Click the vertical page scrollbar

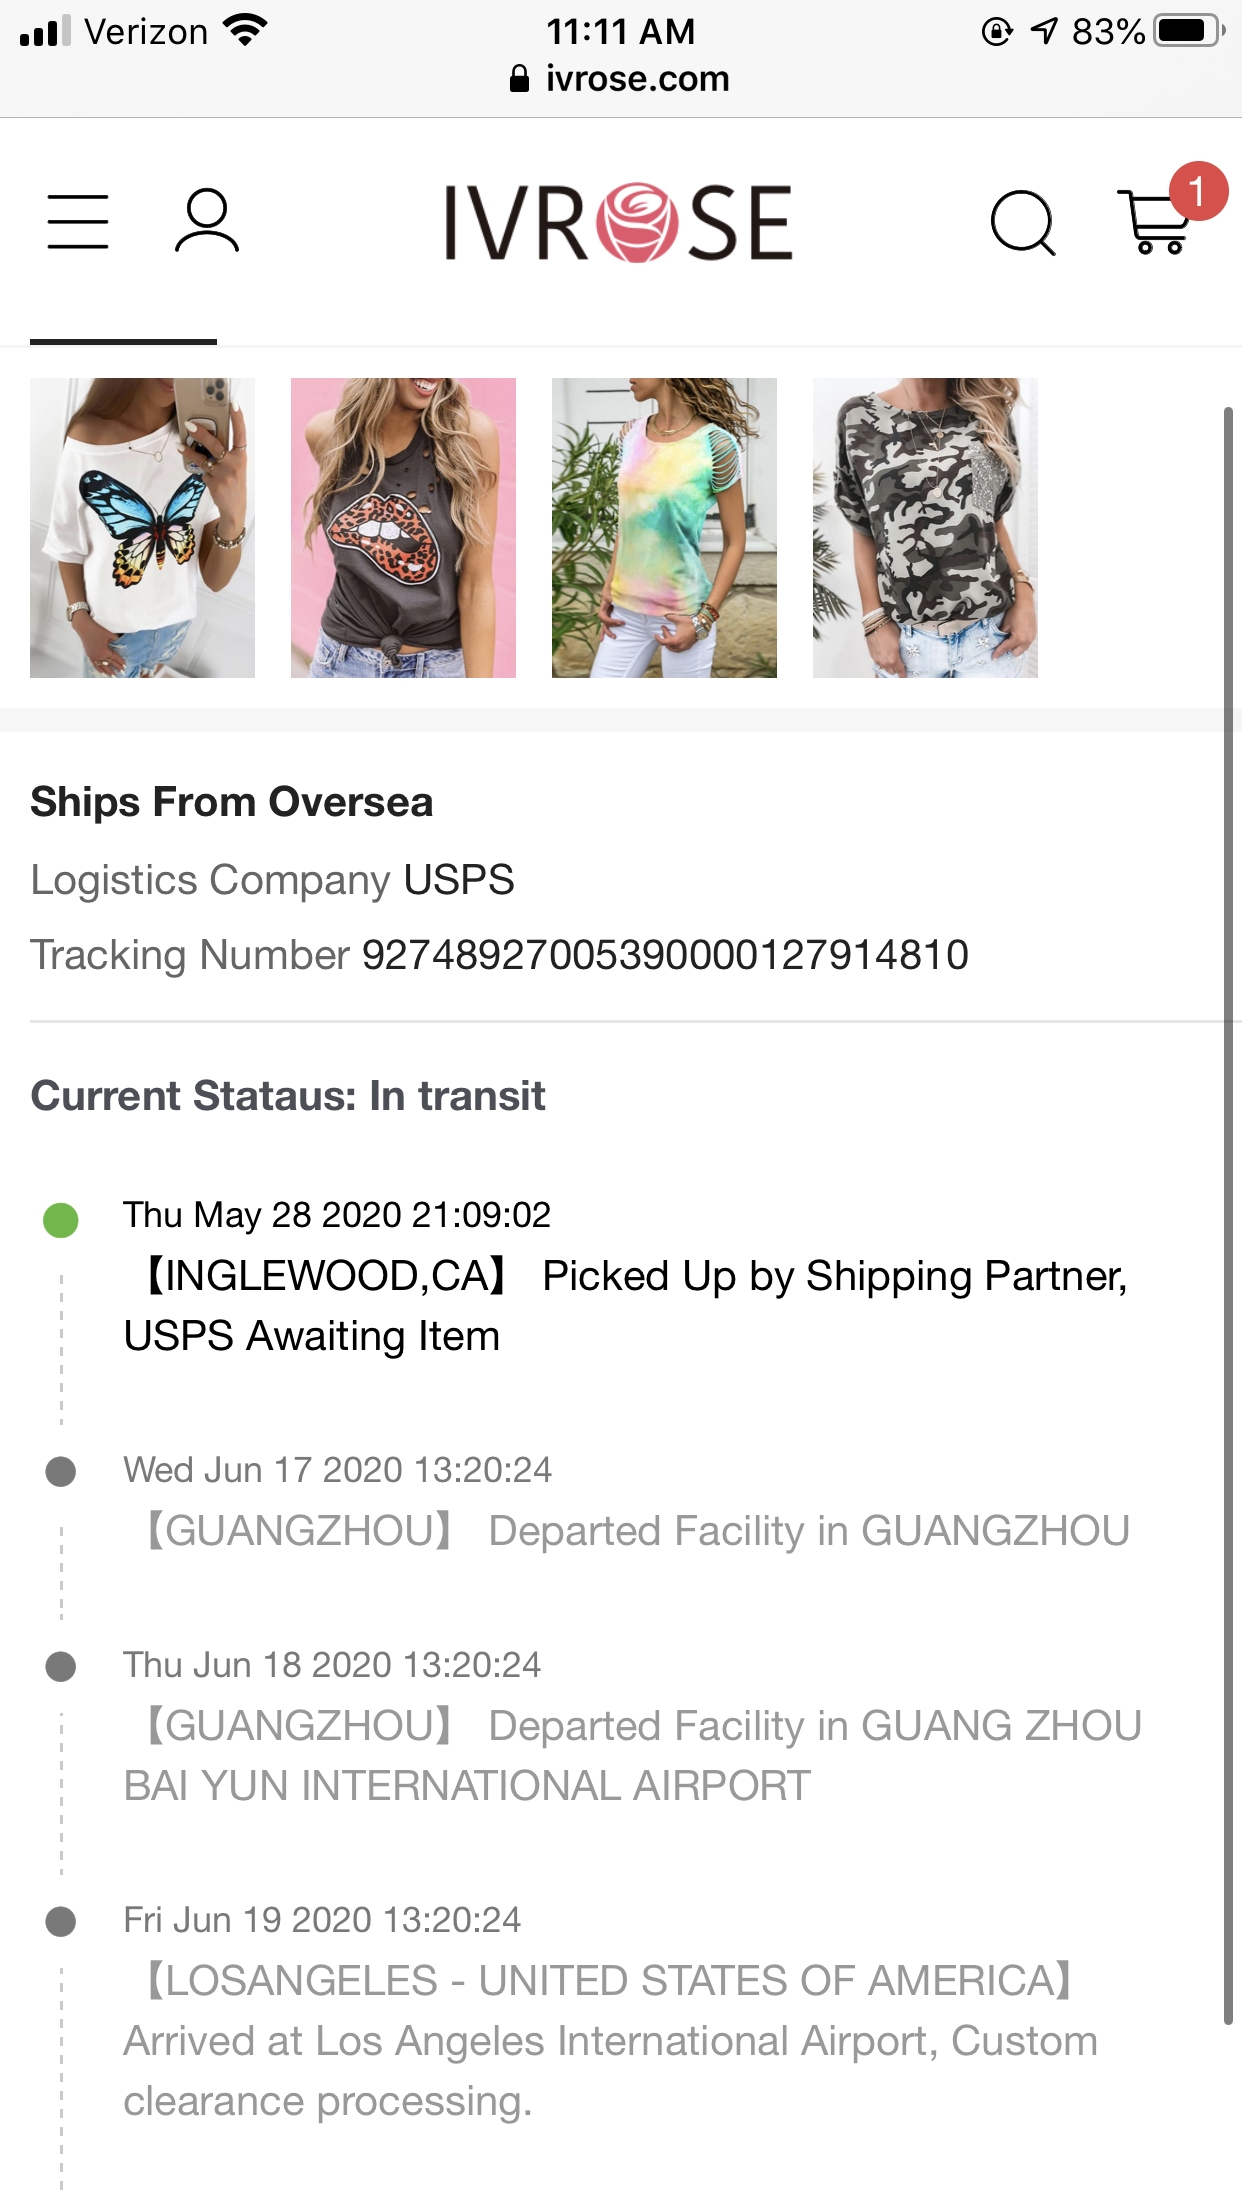pyautogui.click(x=1229, y=1200)
